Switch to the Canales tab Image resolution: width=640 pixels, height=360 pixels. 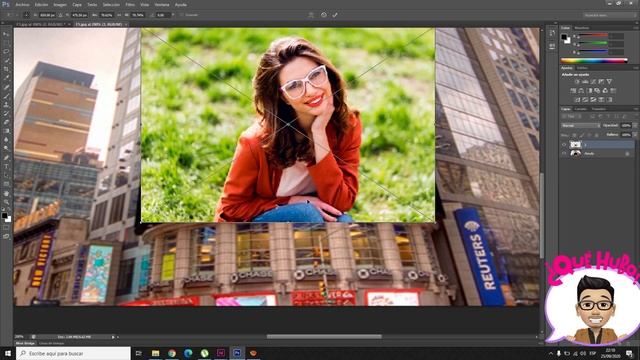tap(580, 109)
